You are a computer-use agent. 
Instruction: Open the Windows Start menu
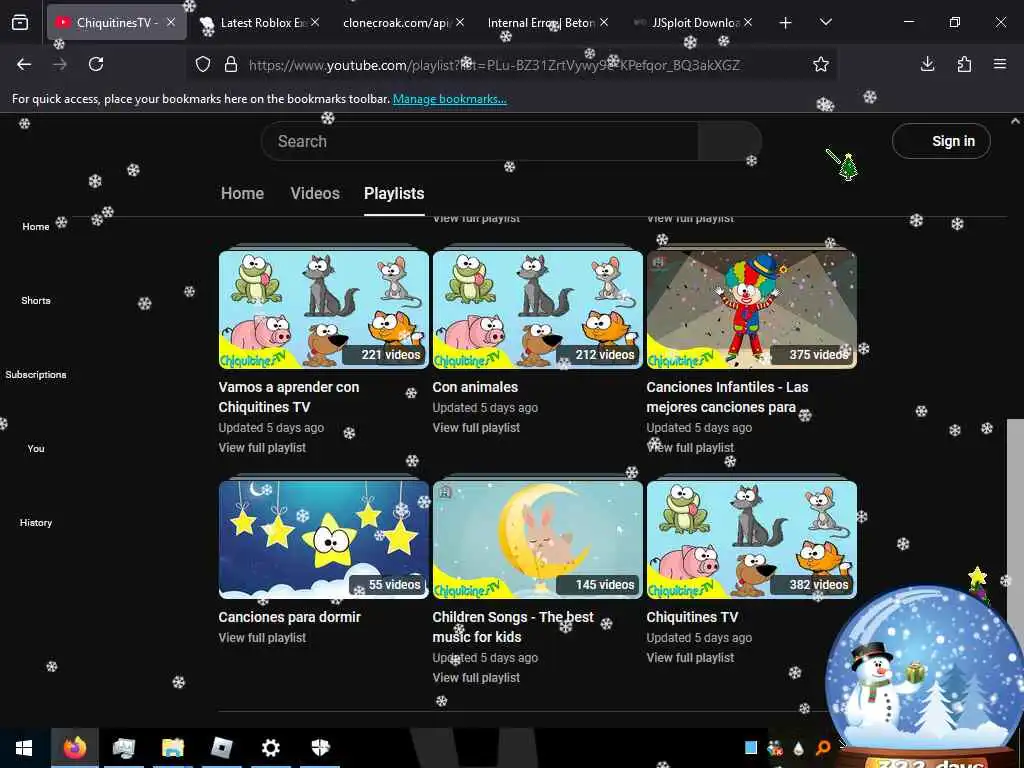(x=24, y=748)
